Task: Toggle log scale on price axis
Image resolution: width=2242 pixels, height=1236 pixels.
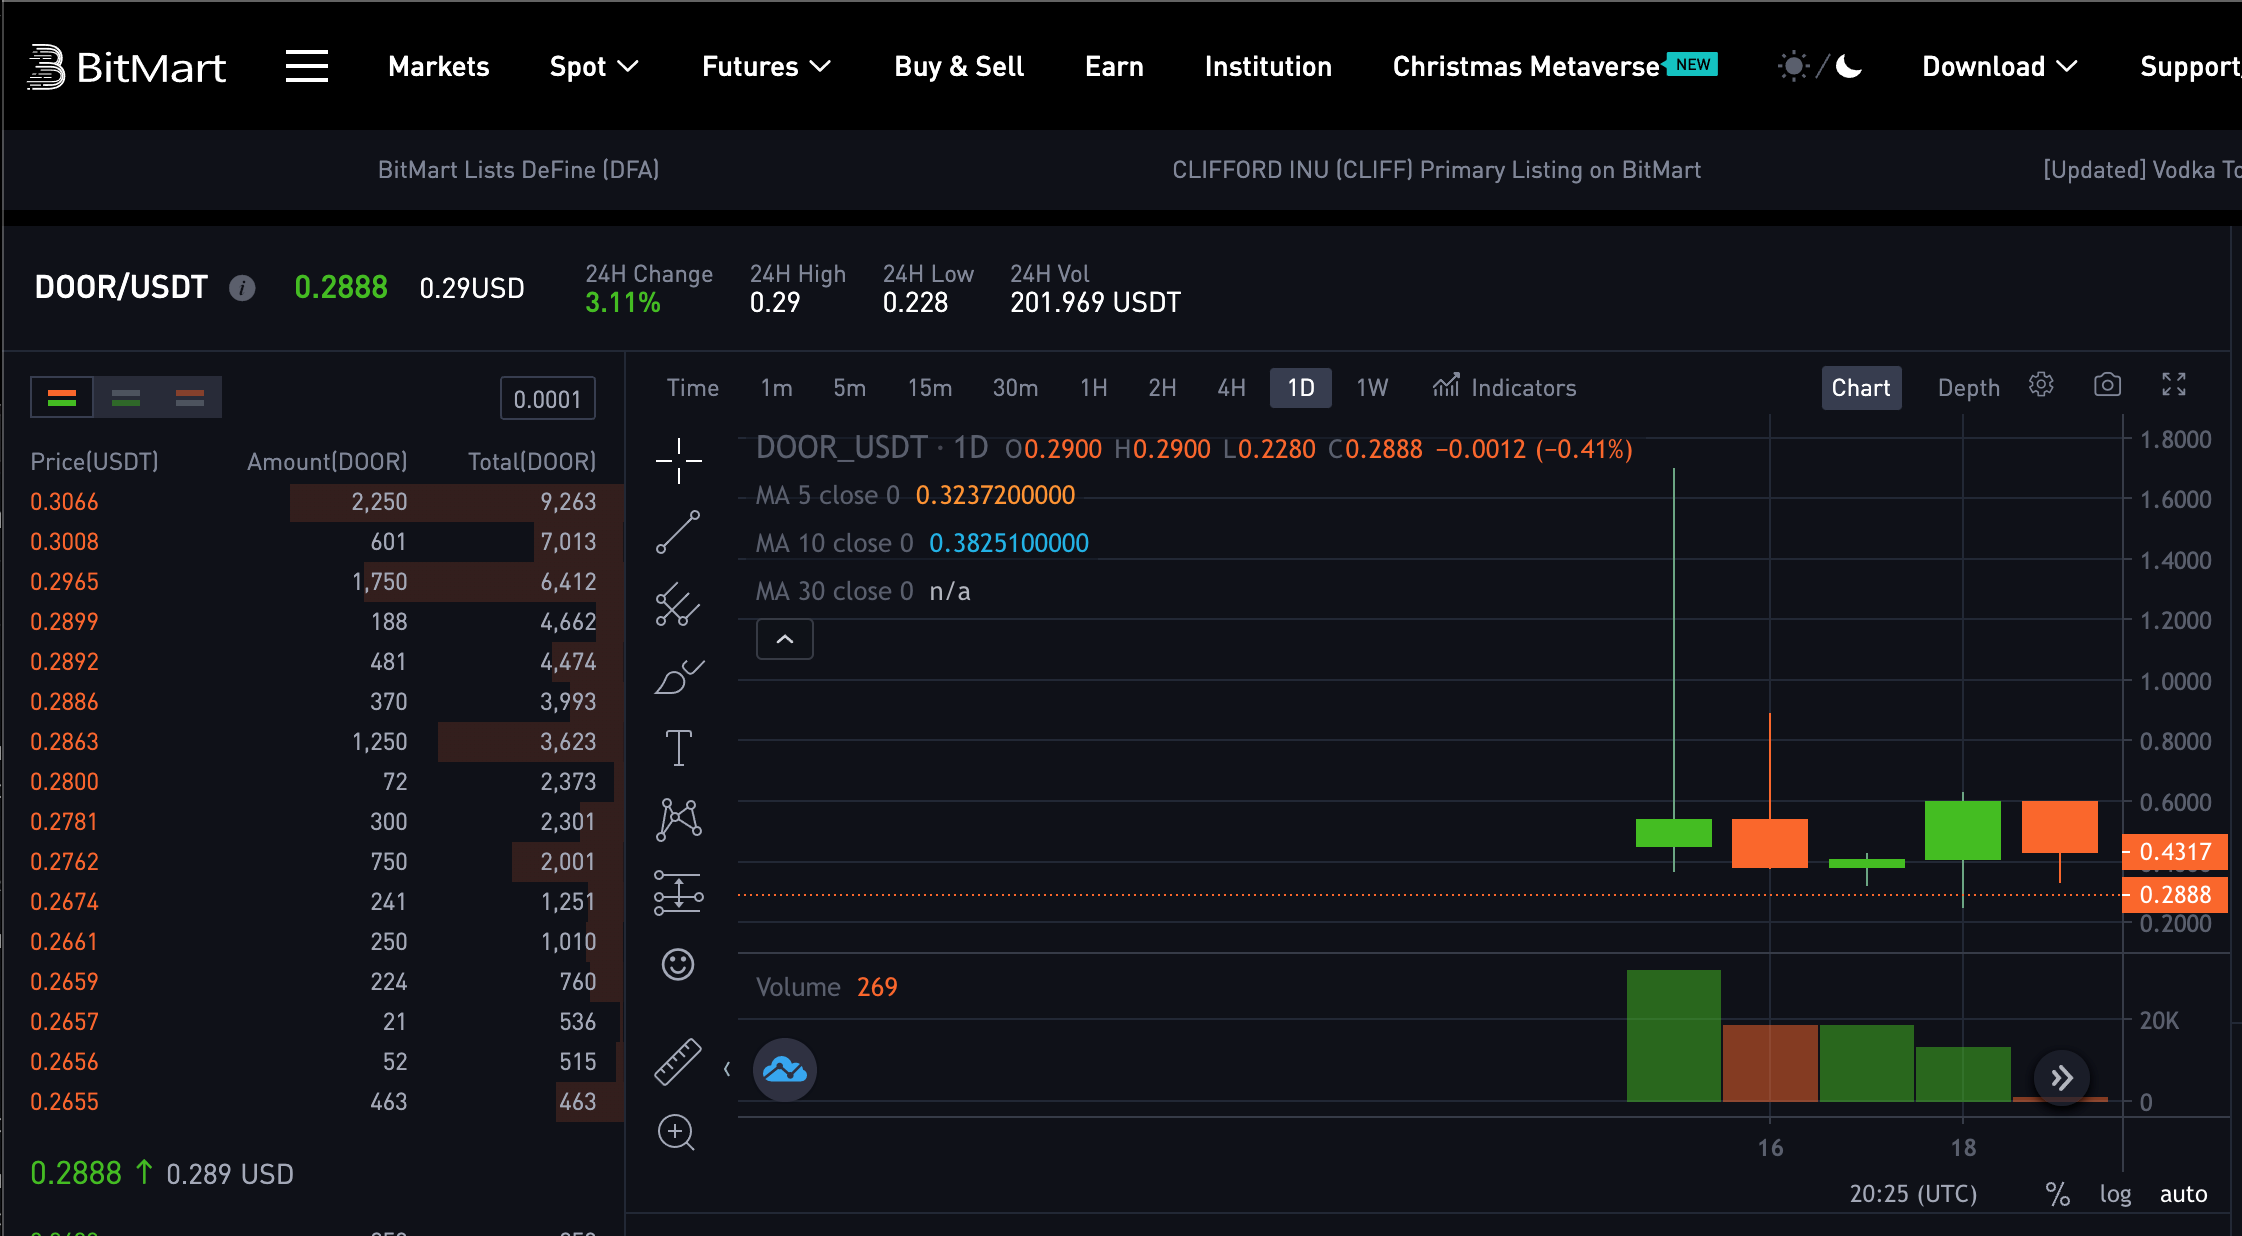Action: pyautogui.click(x=2115, y=1194)
